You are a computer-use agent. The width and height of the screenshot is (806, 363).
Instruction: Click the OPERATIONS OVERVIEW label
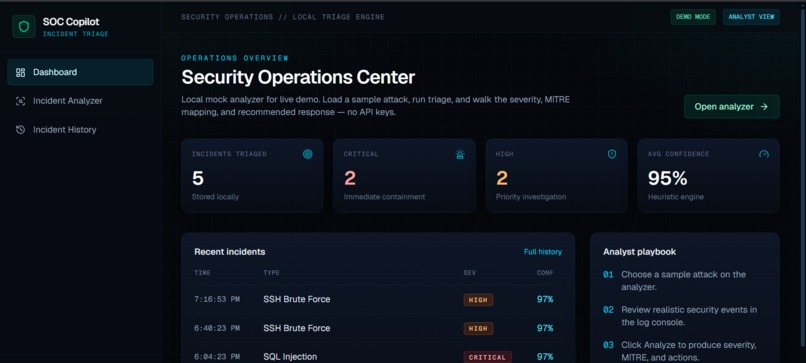[x=235, y=58]
